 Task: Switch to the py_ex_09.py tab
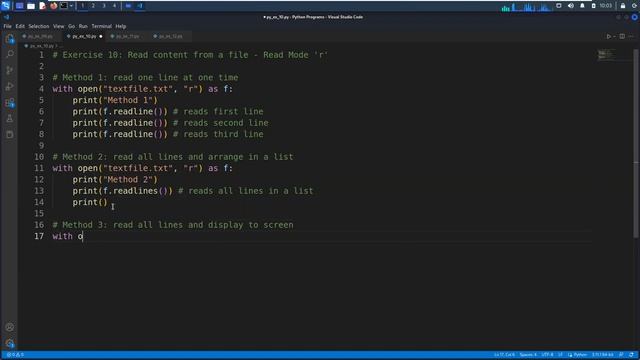coord(40,36)
